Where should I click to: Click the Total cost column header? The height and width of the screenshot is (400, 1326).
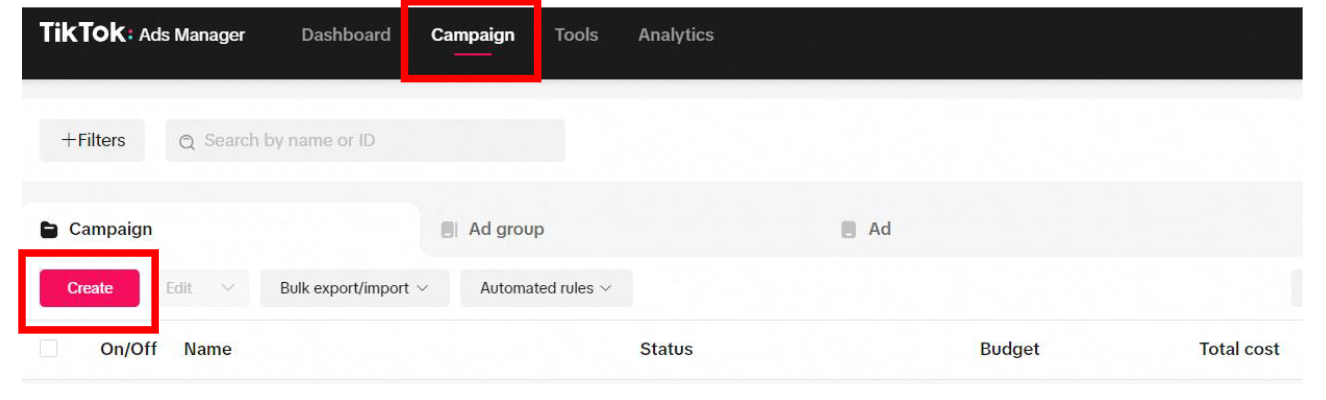click(x=1239, y=349)
